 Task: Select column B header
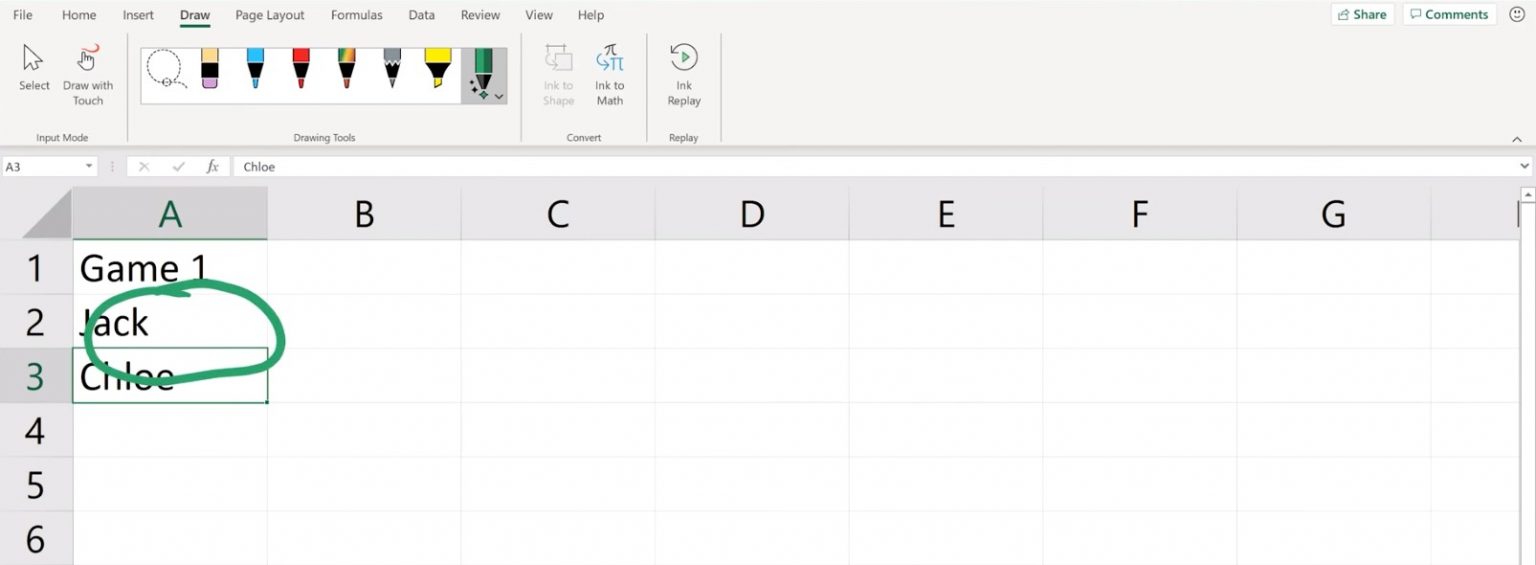click(x=364, y=213)
